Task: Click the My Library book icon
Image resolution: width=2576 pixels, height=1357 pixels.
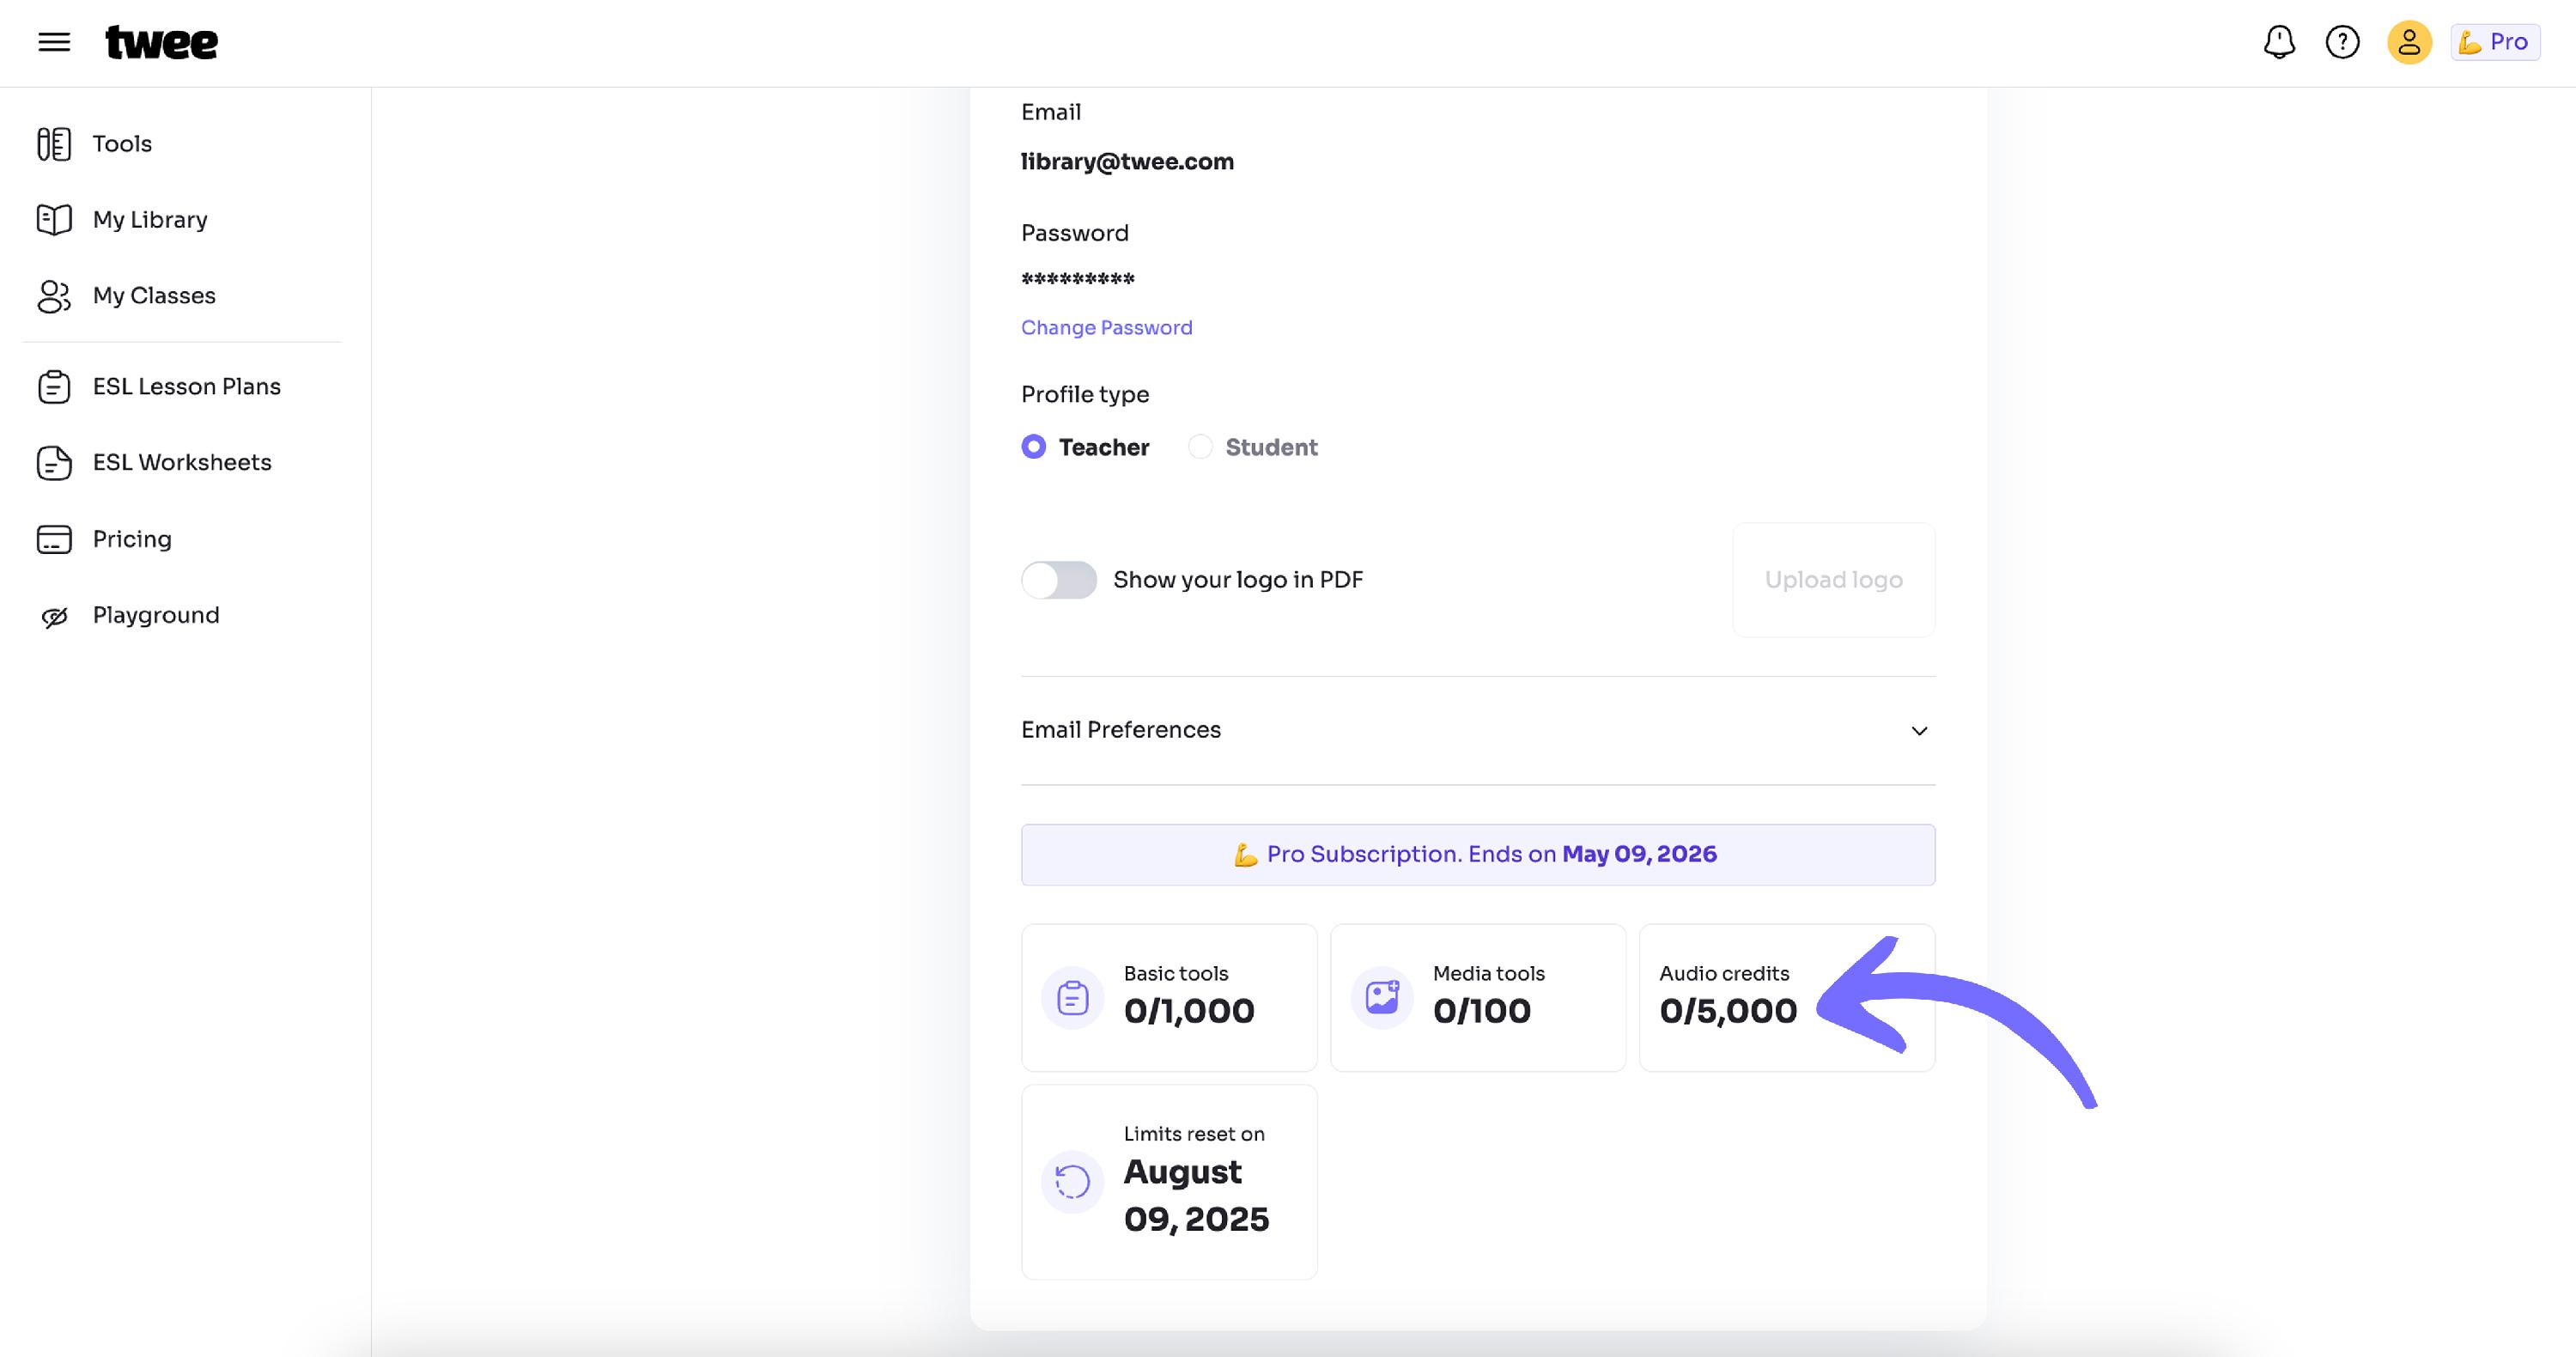Action: pos(54,220)
